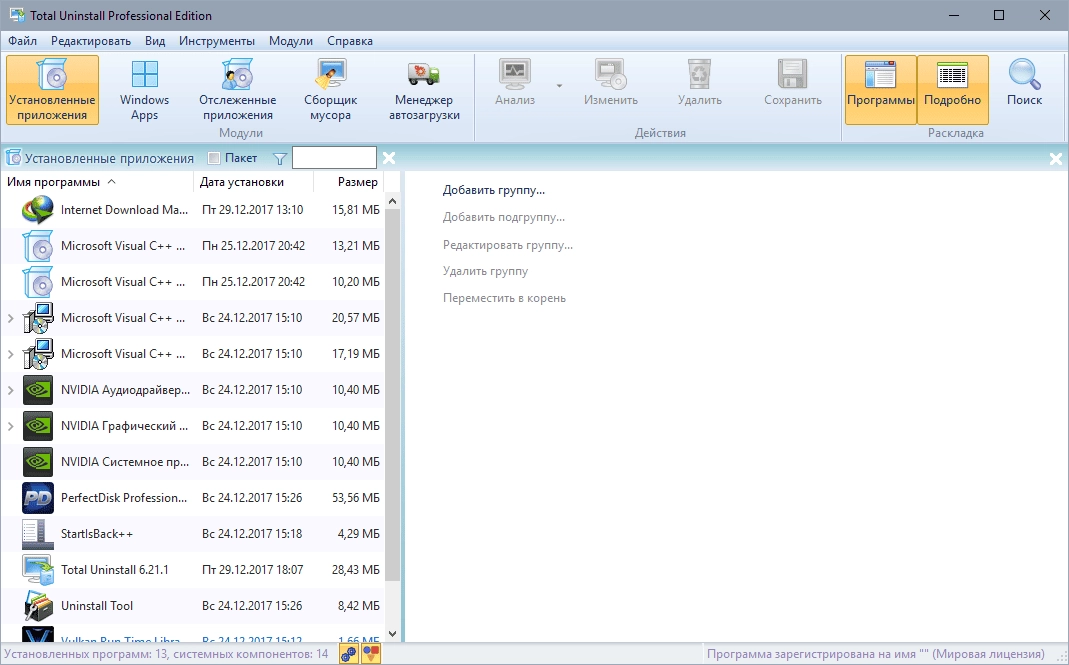This screenshot has width=1069, height=665.
Task: Open the Установленные приложения module
Action: point(52,90)
